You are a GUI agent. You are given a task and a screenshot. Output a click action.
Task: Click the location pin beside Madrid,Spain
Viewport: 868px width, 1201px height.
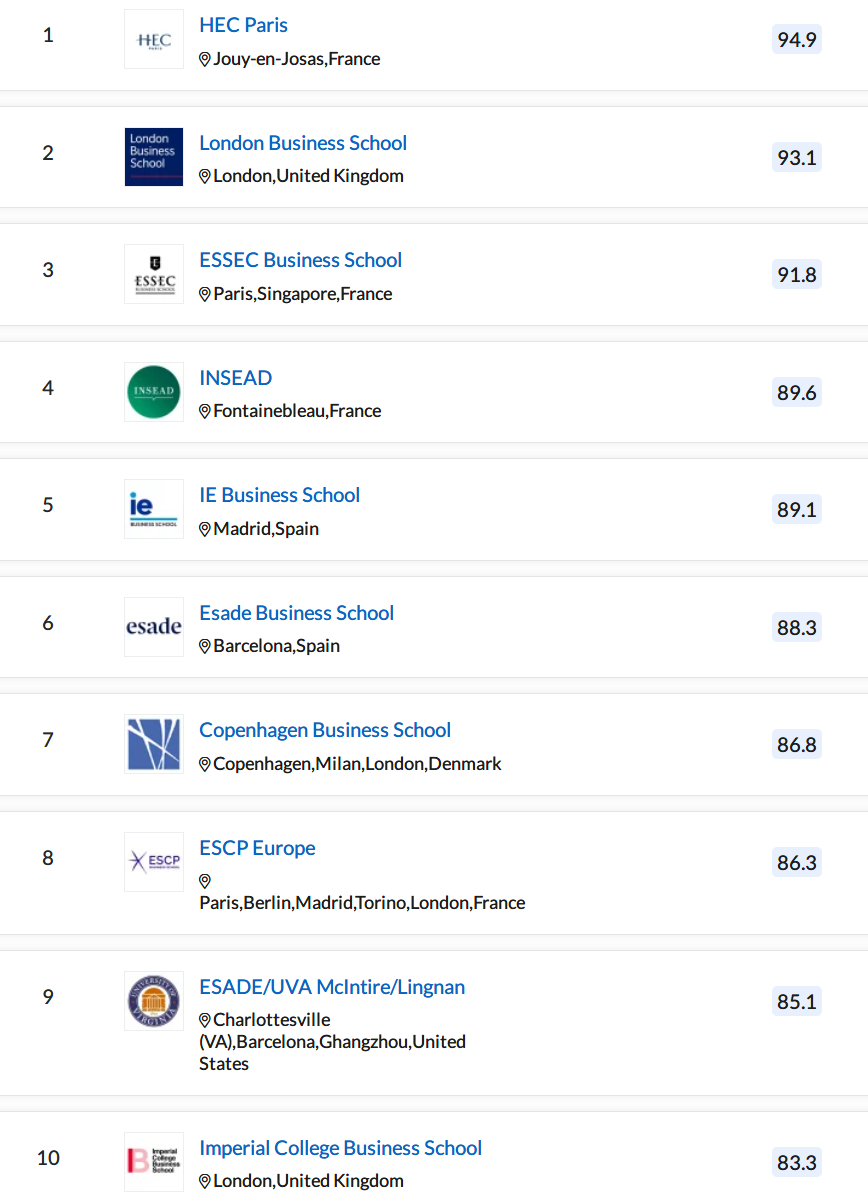205,529
